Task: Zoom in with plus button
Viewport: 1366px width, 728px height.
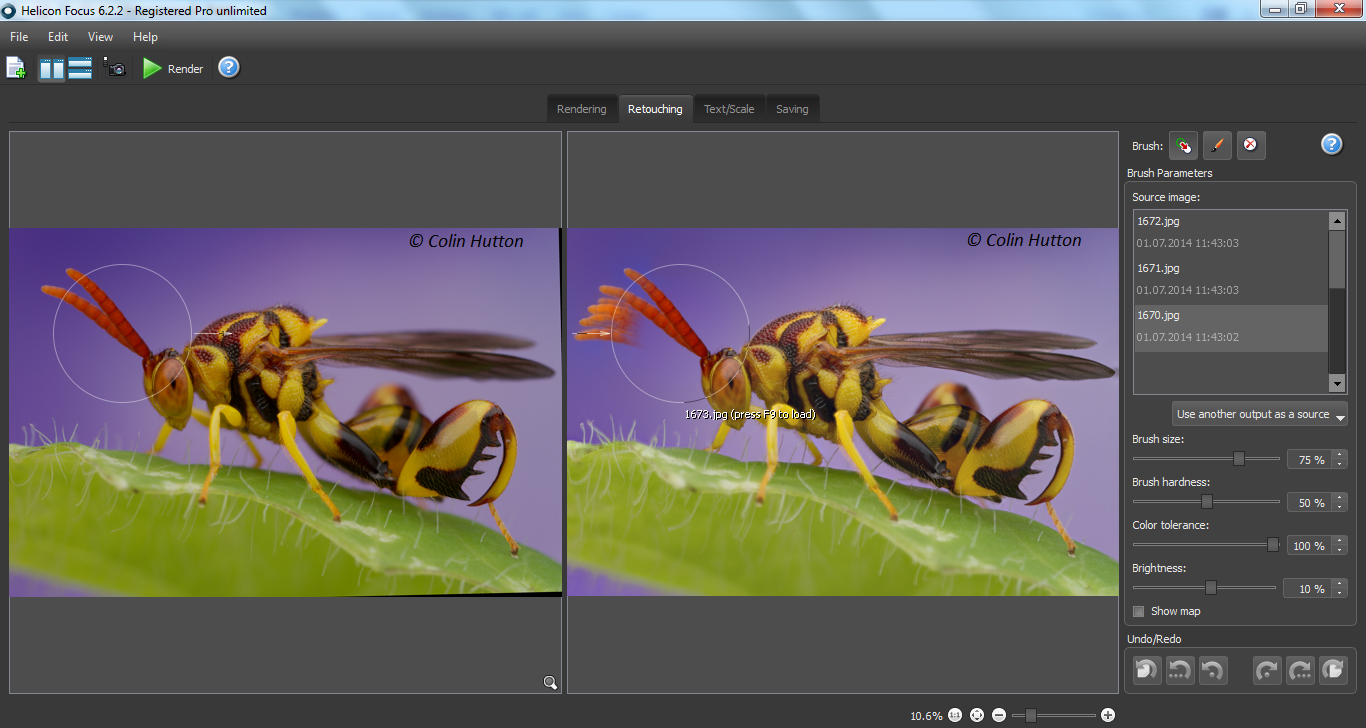Action: (1107, 715)
